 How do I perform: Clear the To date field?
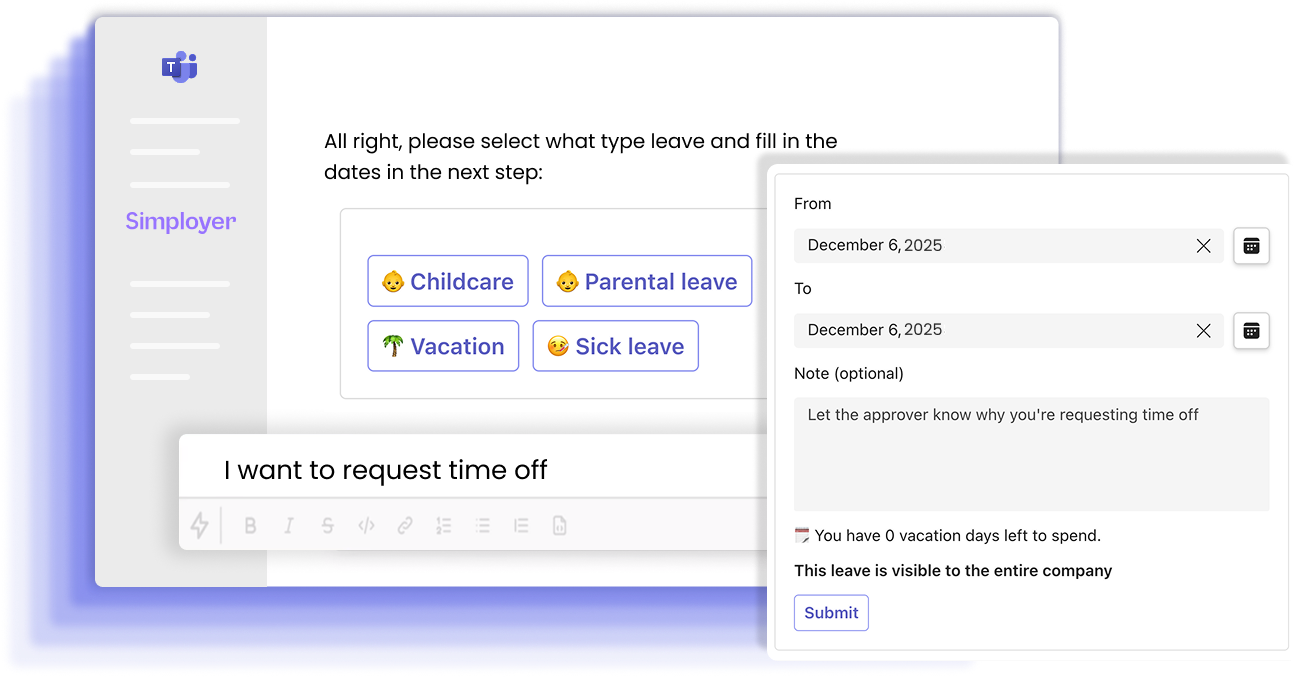tap(1203, 331)
